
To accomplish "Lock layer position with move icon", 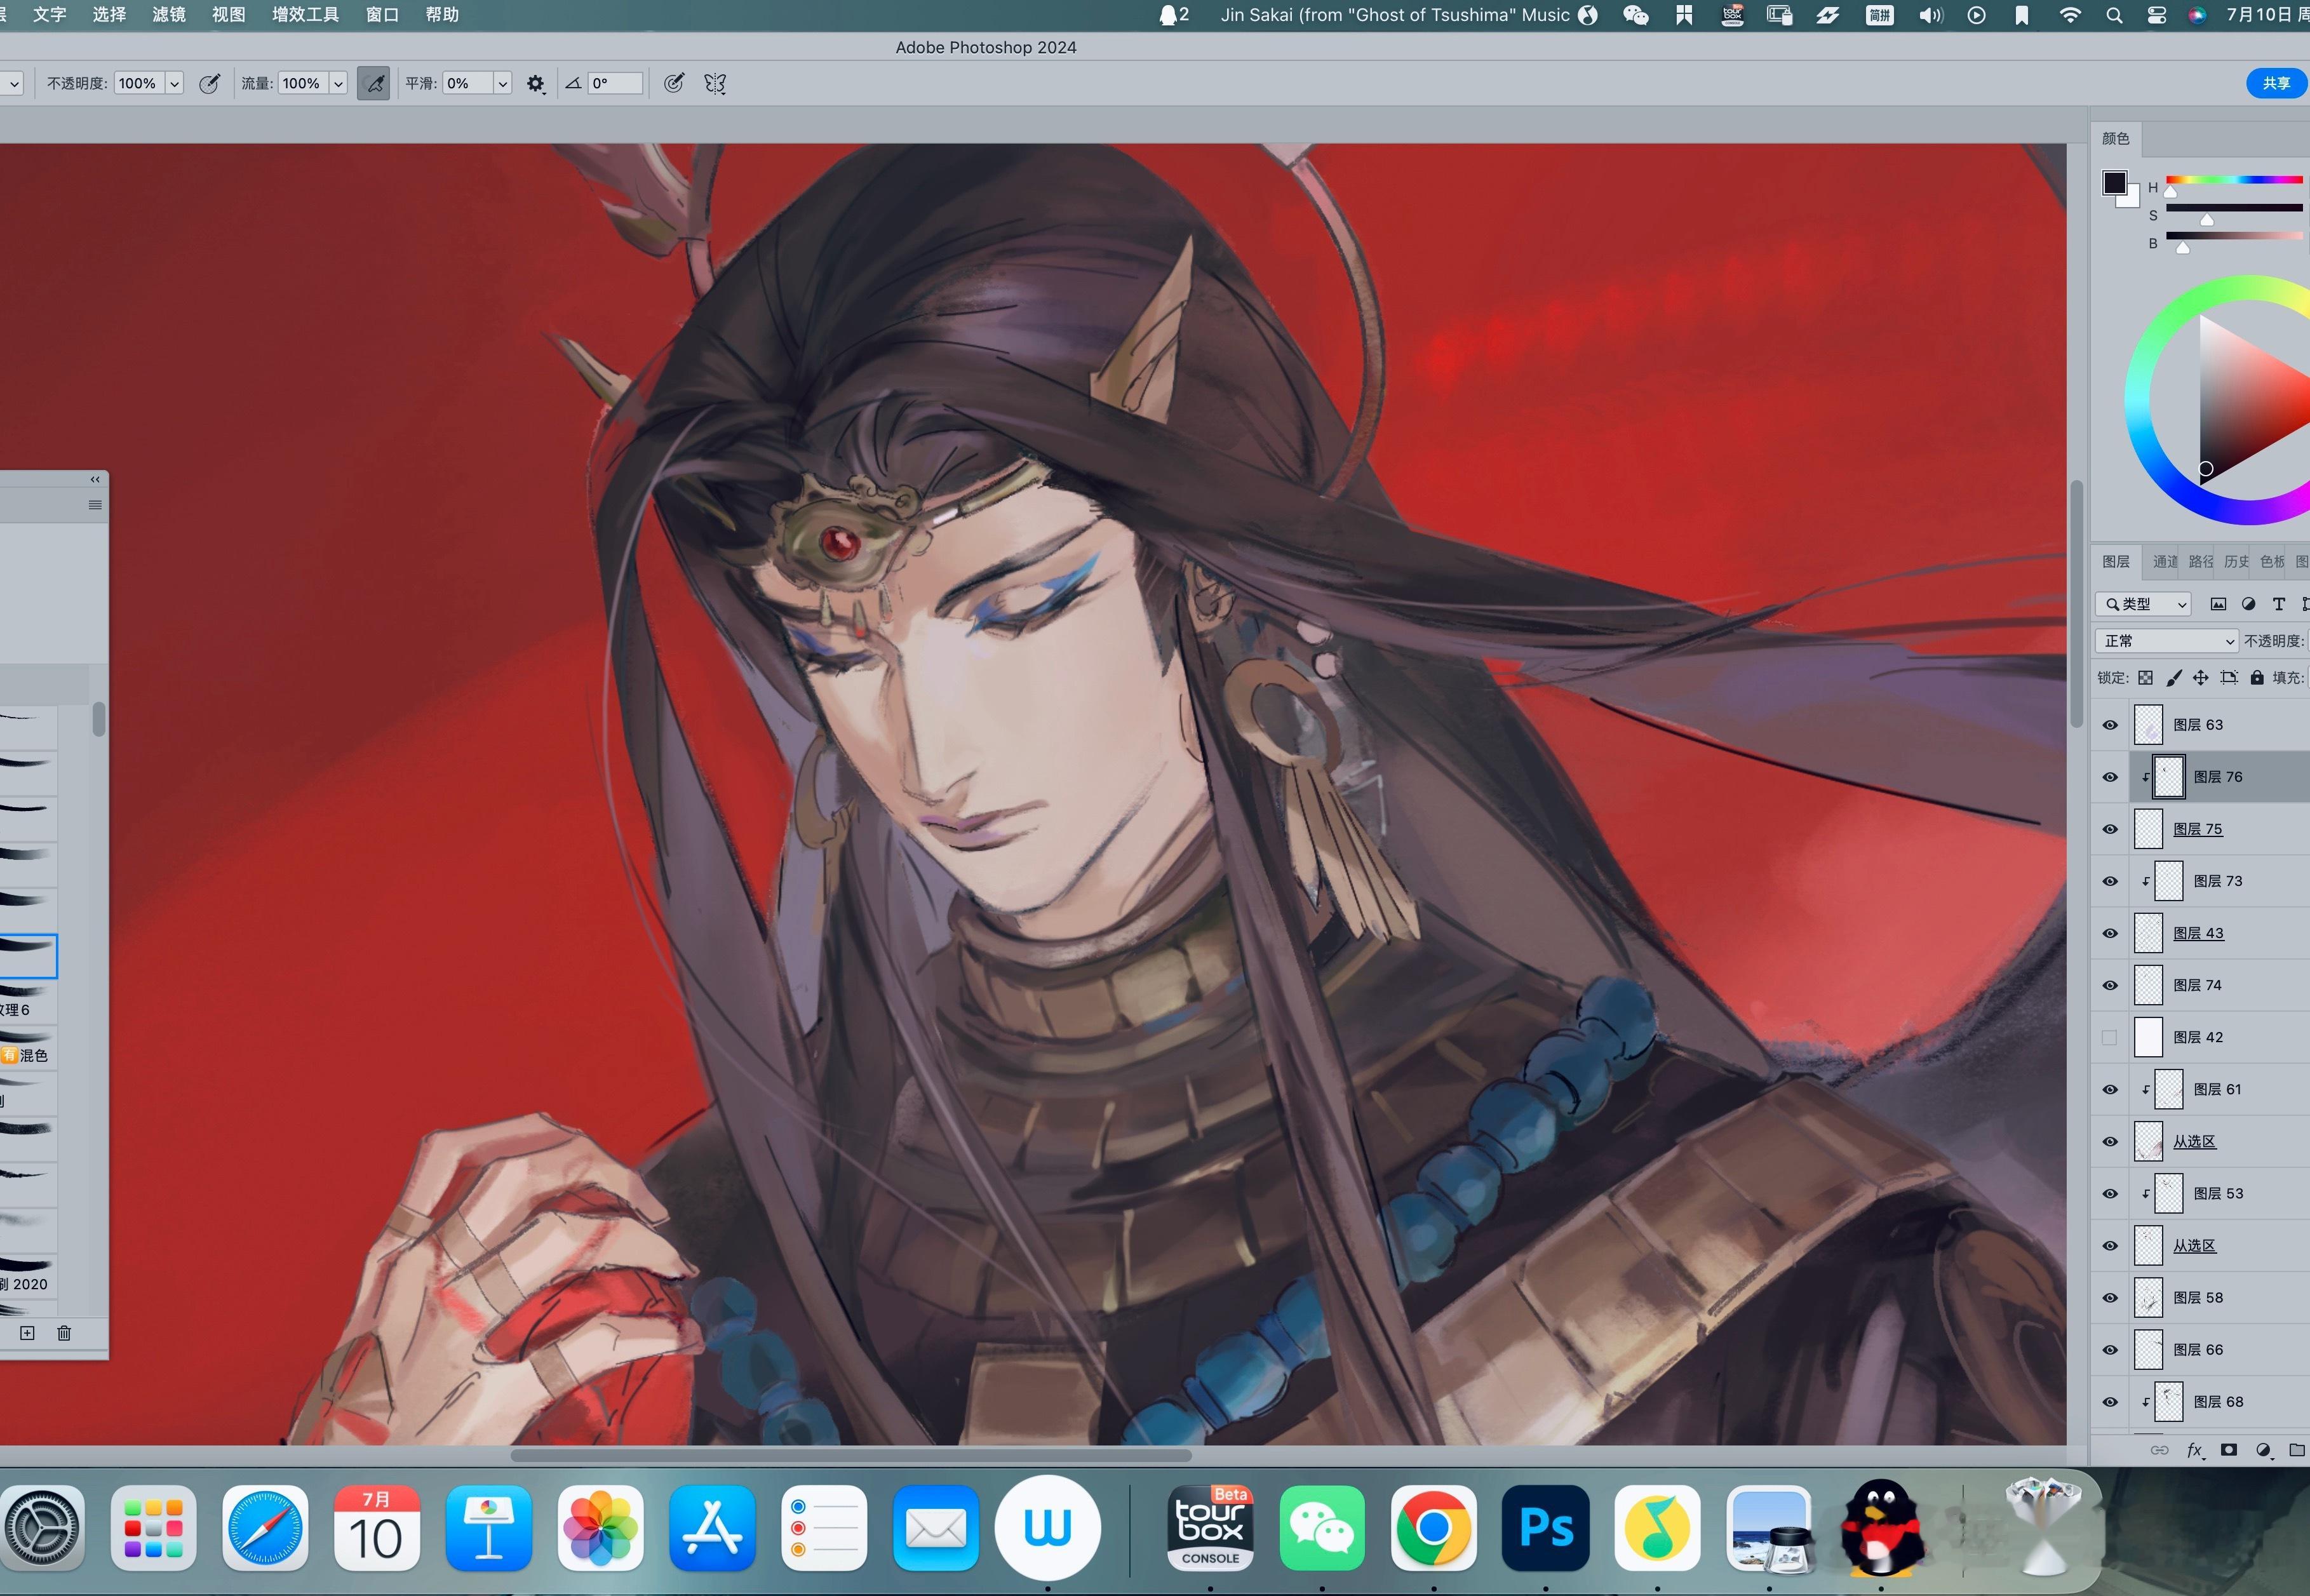I will coord(2201,678).
